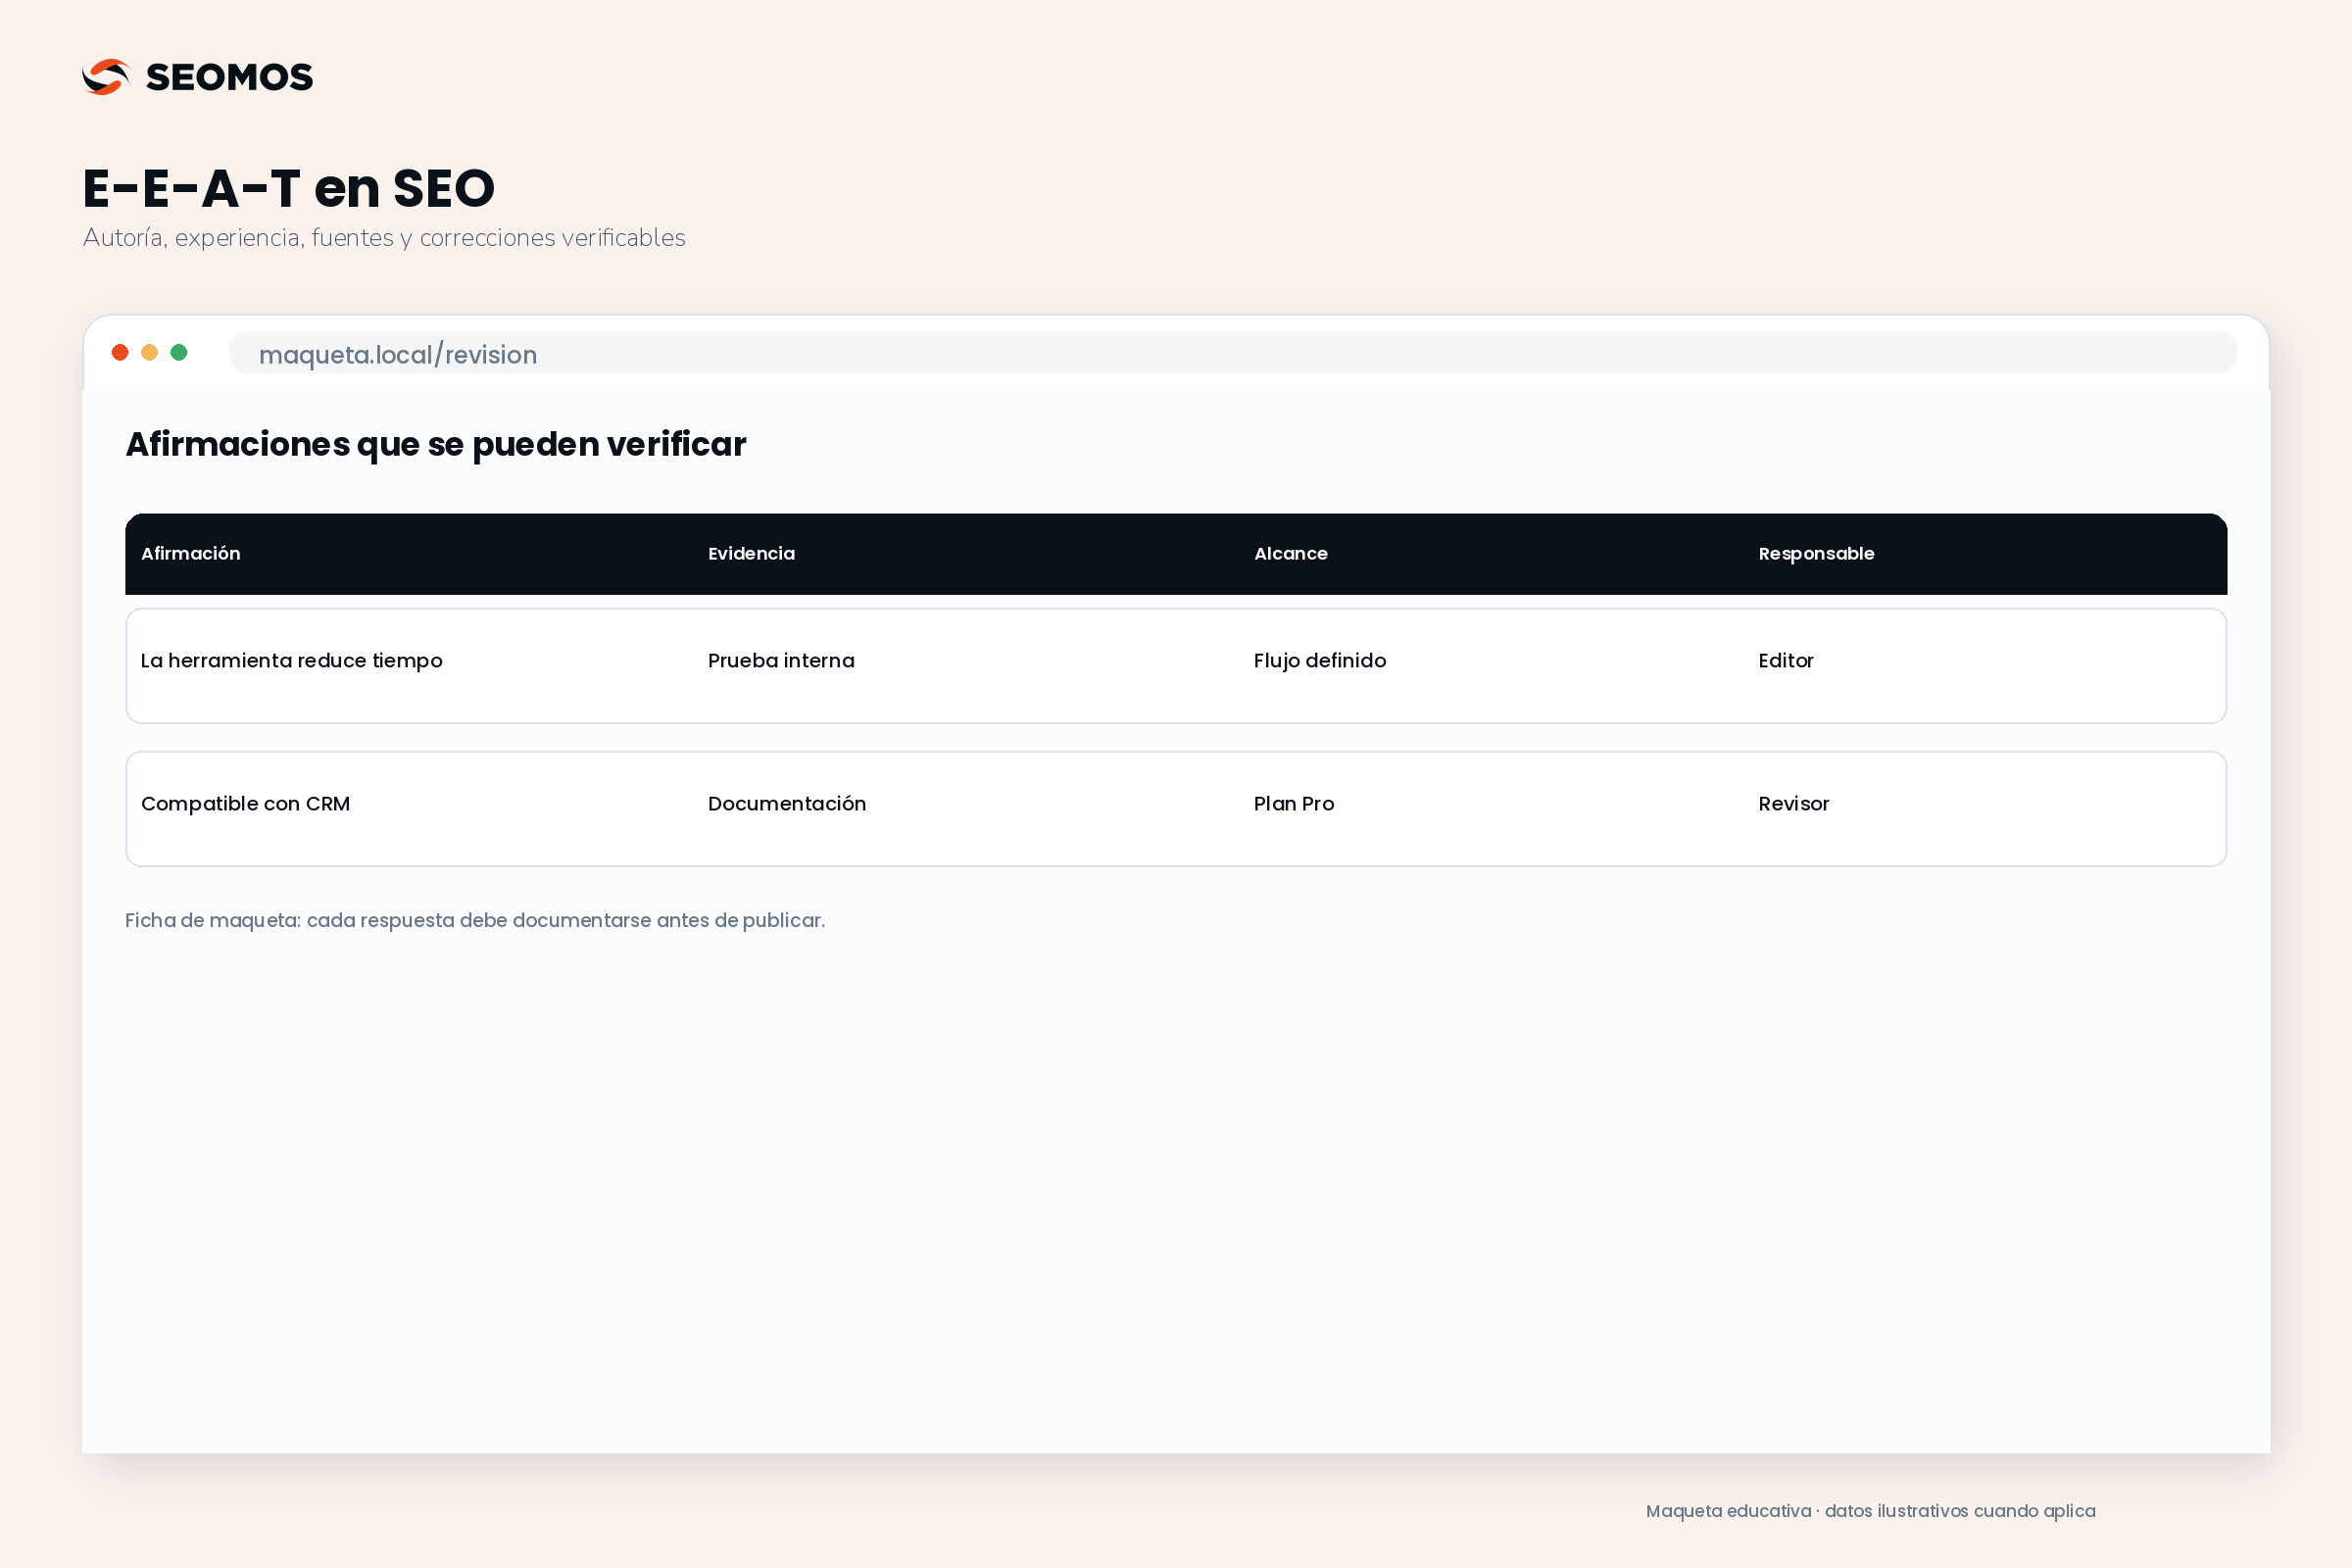This screenshot has width=2352, height=1568.
Task: Select the "Flujo definido" scope cell
Action: (x=1320, y=660)
